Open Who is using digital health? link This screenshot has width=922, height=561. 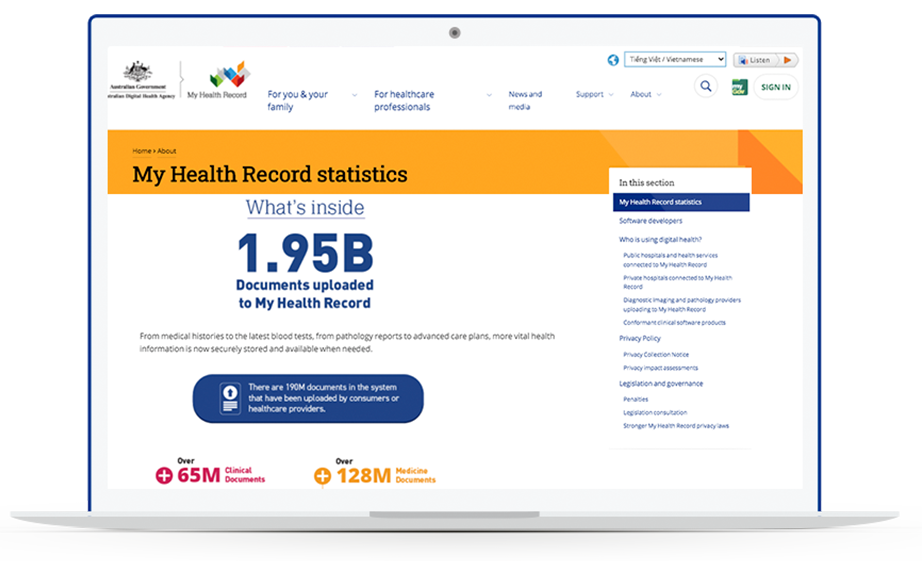(660, 240)
